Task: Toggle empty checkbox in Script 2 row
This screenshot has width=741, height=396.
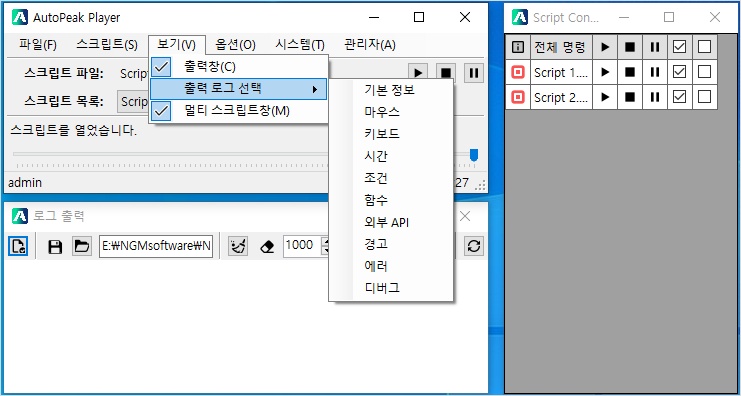Action: point(705,97)
